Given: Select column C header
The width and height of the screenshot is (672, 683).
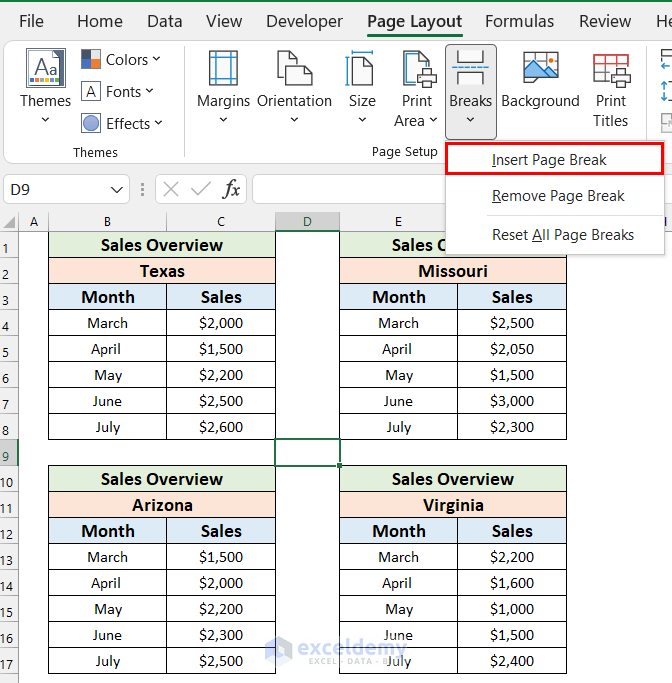Looking at the screenshot, I should point(221,222).
